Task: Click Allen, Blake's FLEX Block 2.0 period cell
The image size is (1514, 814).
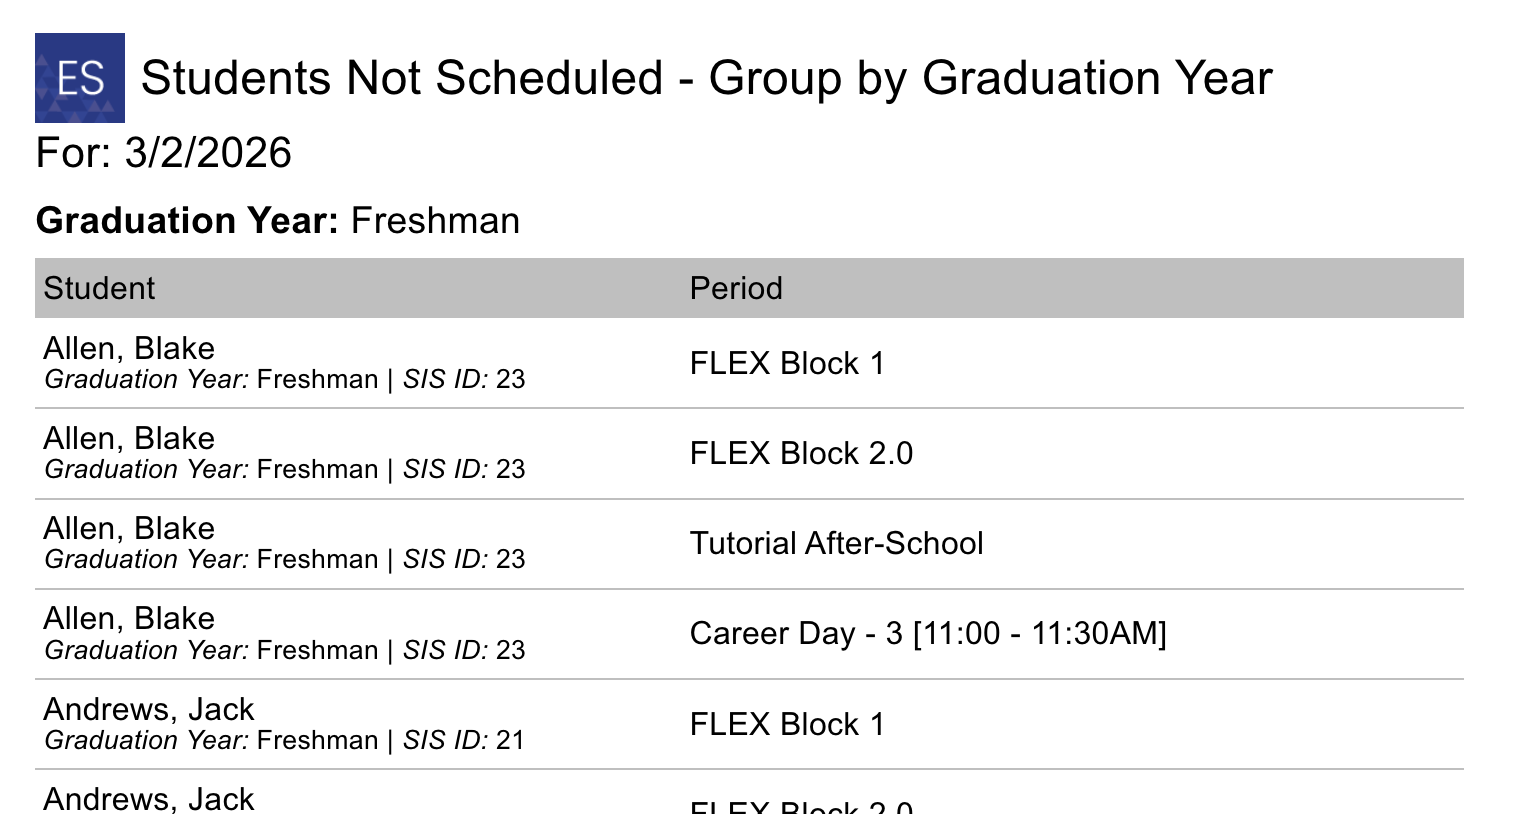Action: coord(801,453)
